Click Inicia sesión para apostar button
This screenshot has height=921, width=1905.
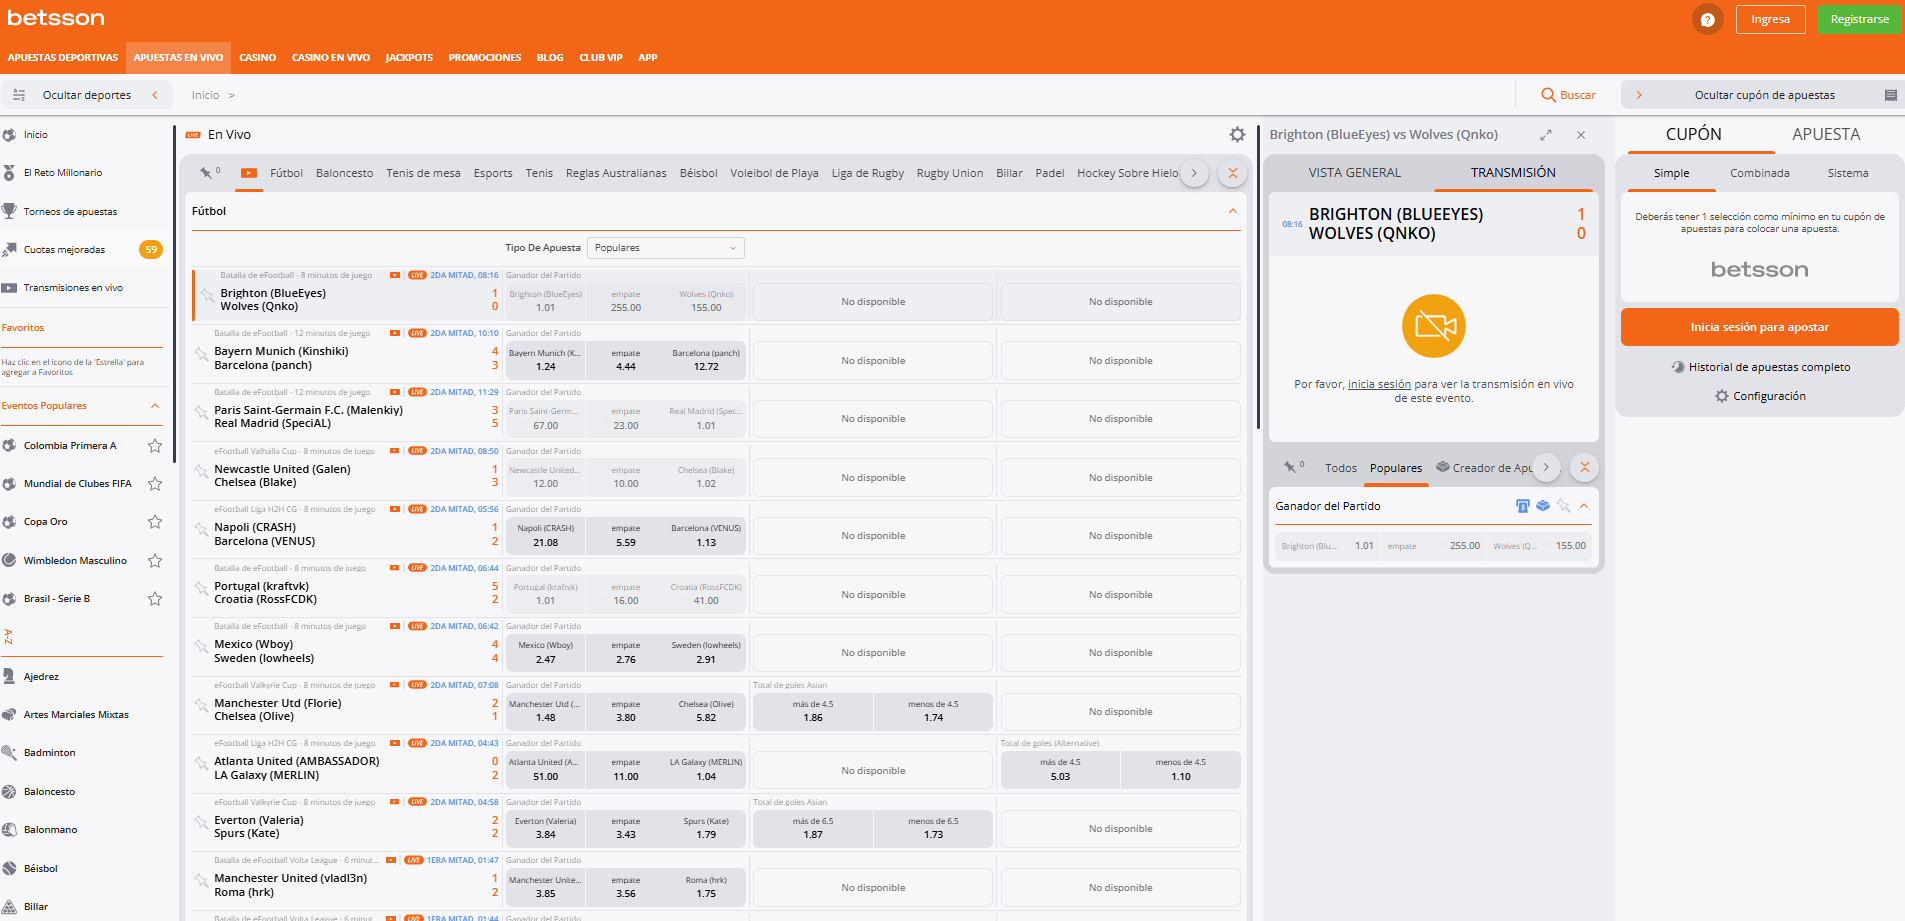(1759, 327)
